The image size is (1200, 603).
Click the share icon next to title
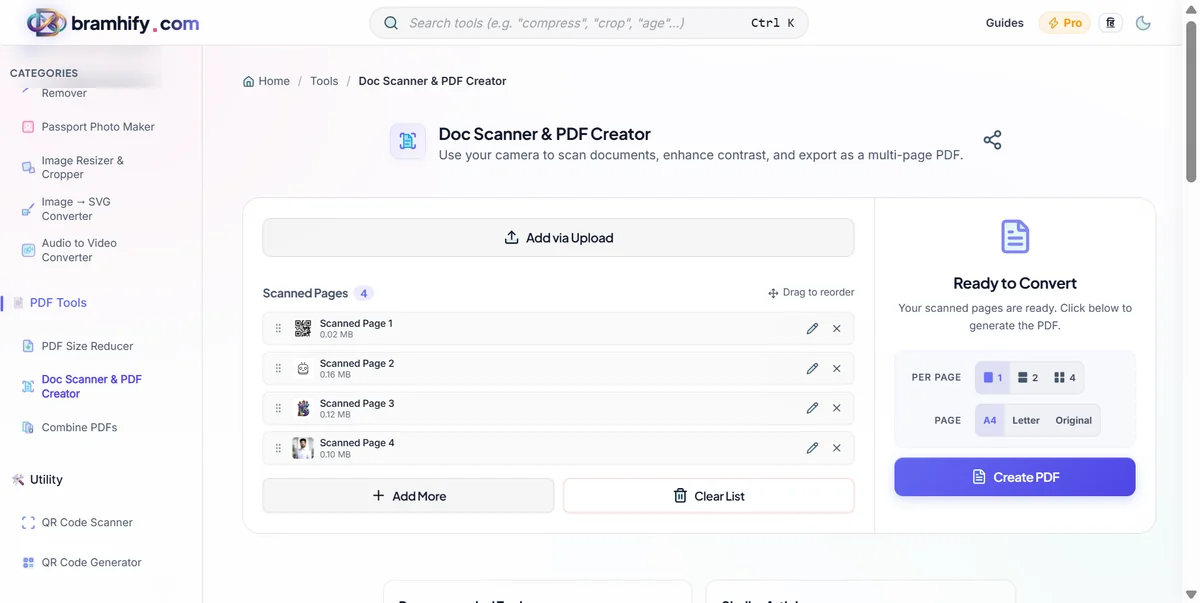[x=992, y=140]
